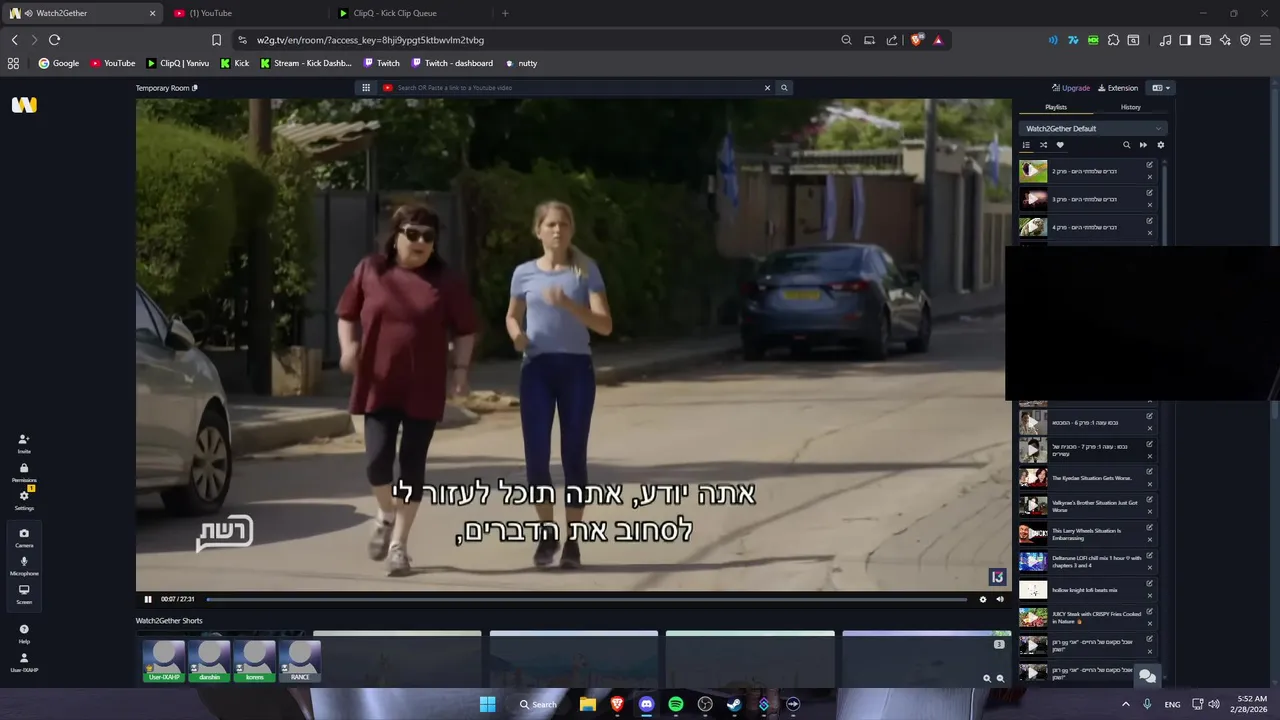Seek along the video progress bar
Screen dimensions: 1280x720
click(x=586, y=599)
